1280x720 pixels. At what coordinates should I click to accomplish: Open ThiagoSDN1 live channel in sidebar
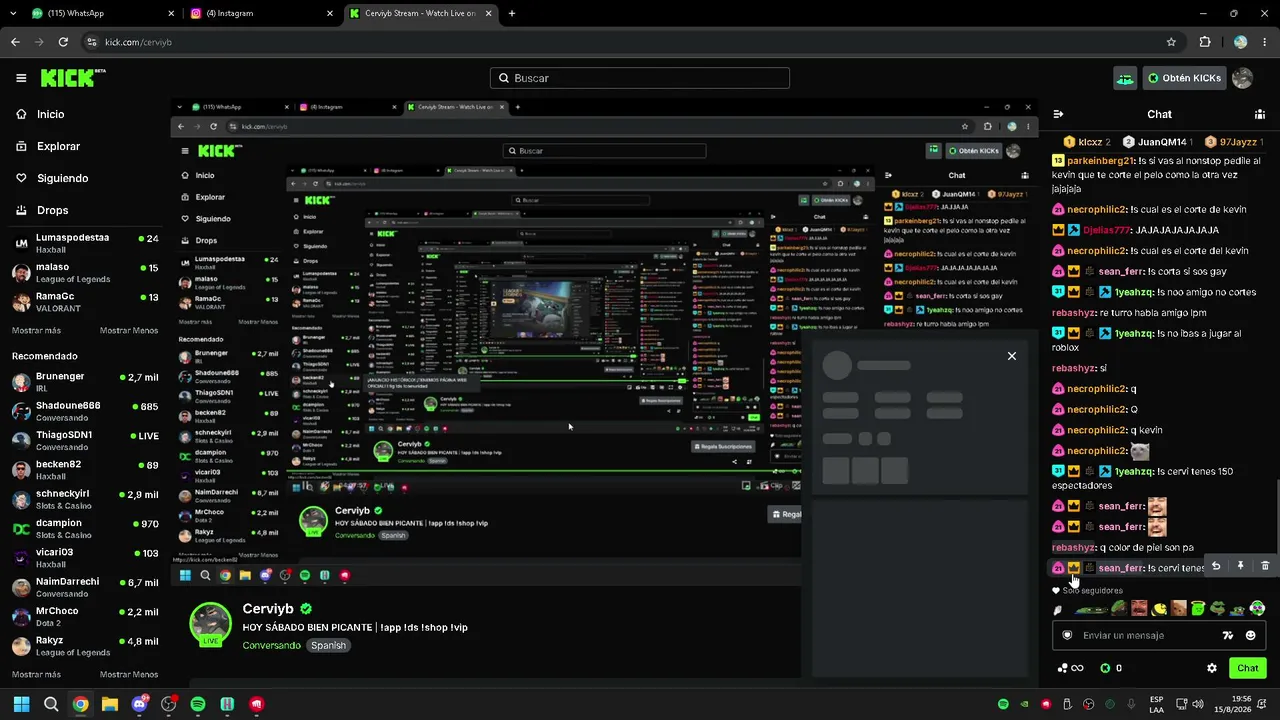coord(85,441)
